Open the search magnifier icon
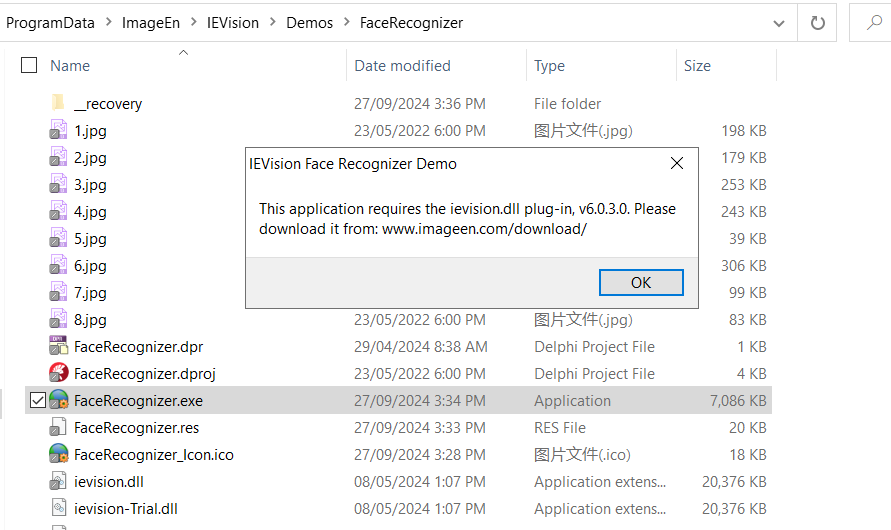Image resolution: width=891 pixels, height=530 pixels. [873, 23]
